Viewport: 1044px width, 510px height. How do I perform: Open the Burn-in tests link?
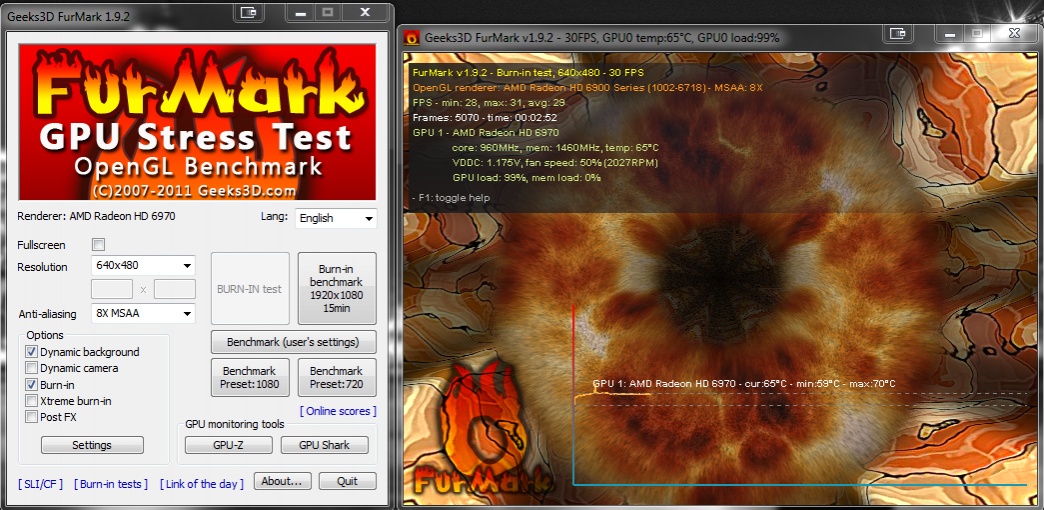[x=111, y=484]
